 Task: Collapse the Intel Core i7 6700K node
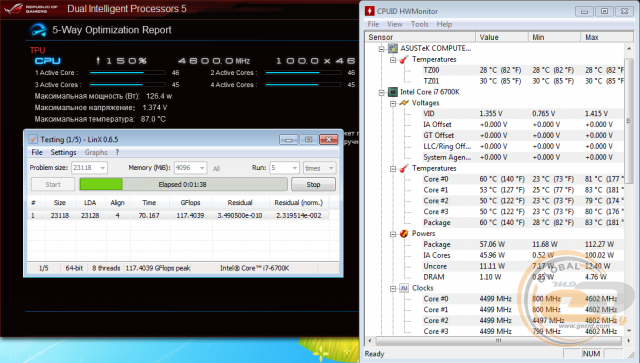[x=381, y=92]
